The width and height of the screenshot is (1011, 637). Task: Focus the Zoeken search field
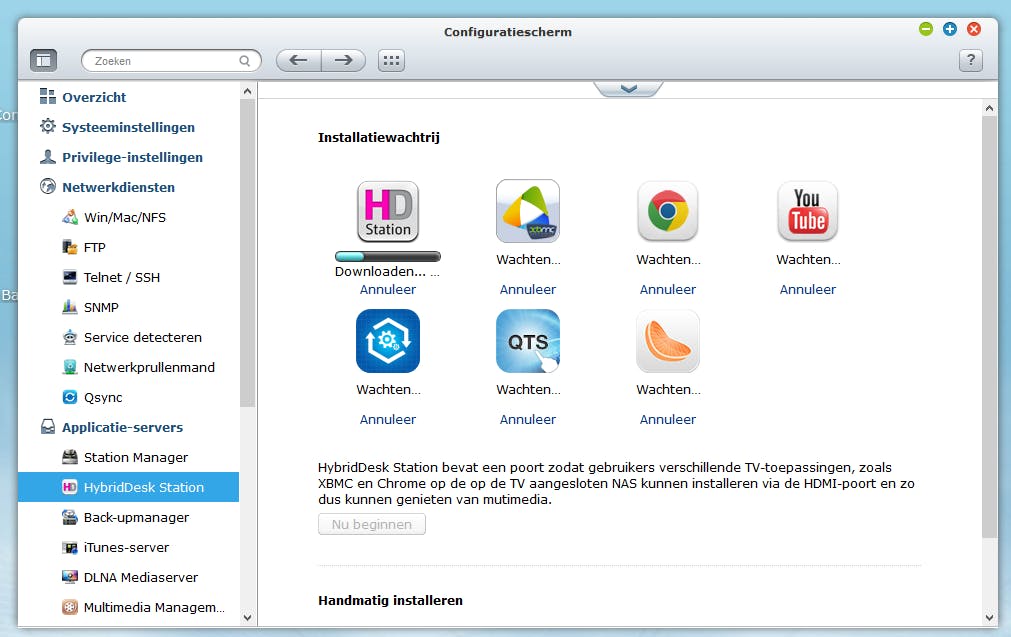coord(172,61)
